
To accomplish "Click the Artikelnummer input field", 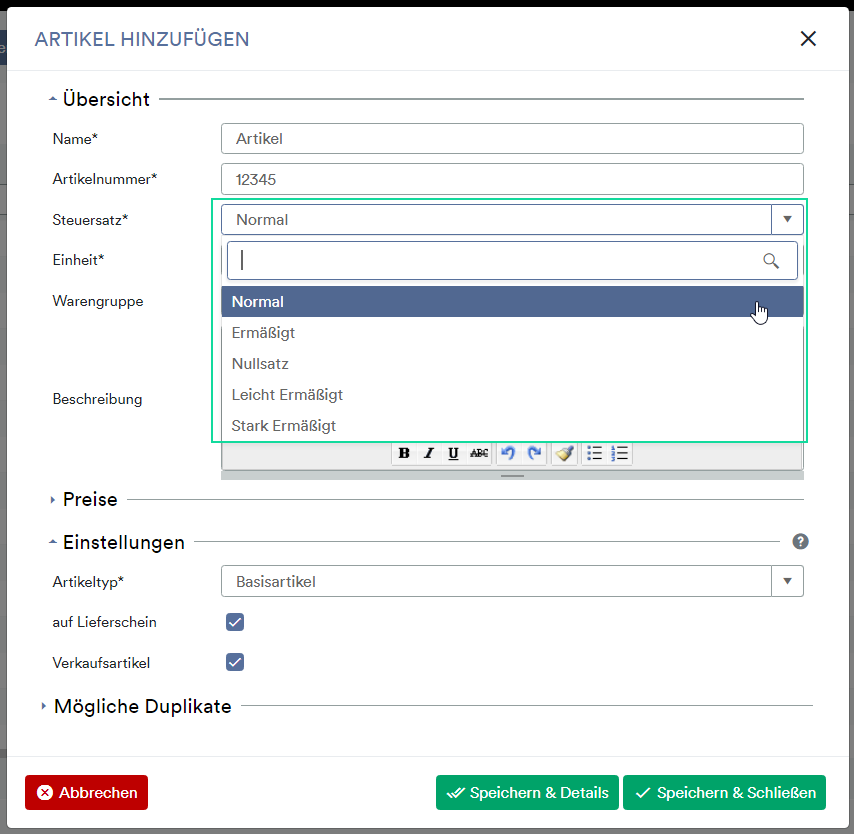I will [x=512, y=179].
